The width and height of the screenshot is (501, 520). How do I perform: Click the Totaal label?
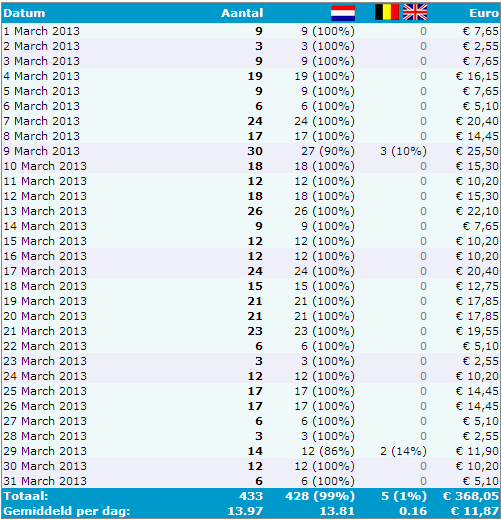pos(26,496)
